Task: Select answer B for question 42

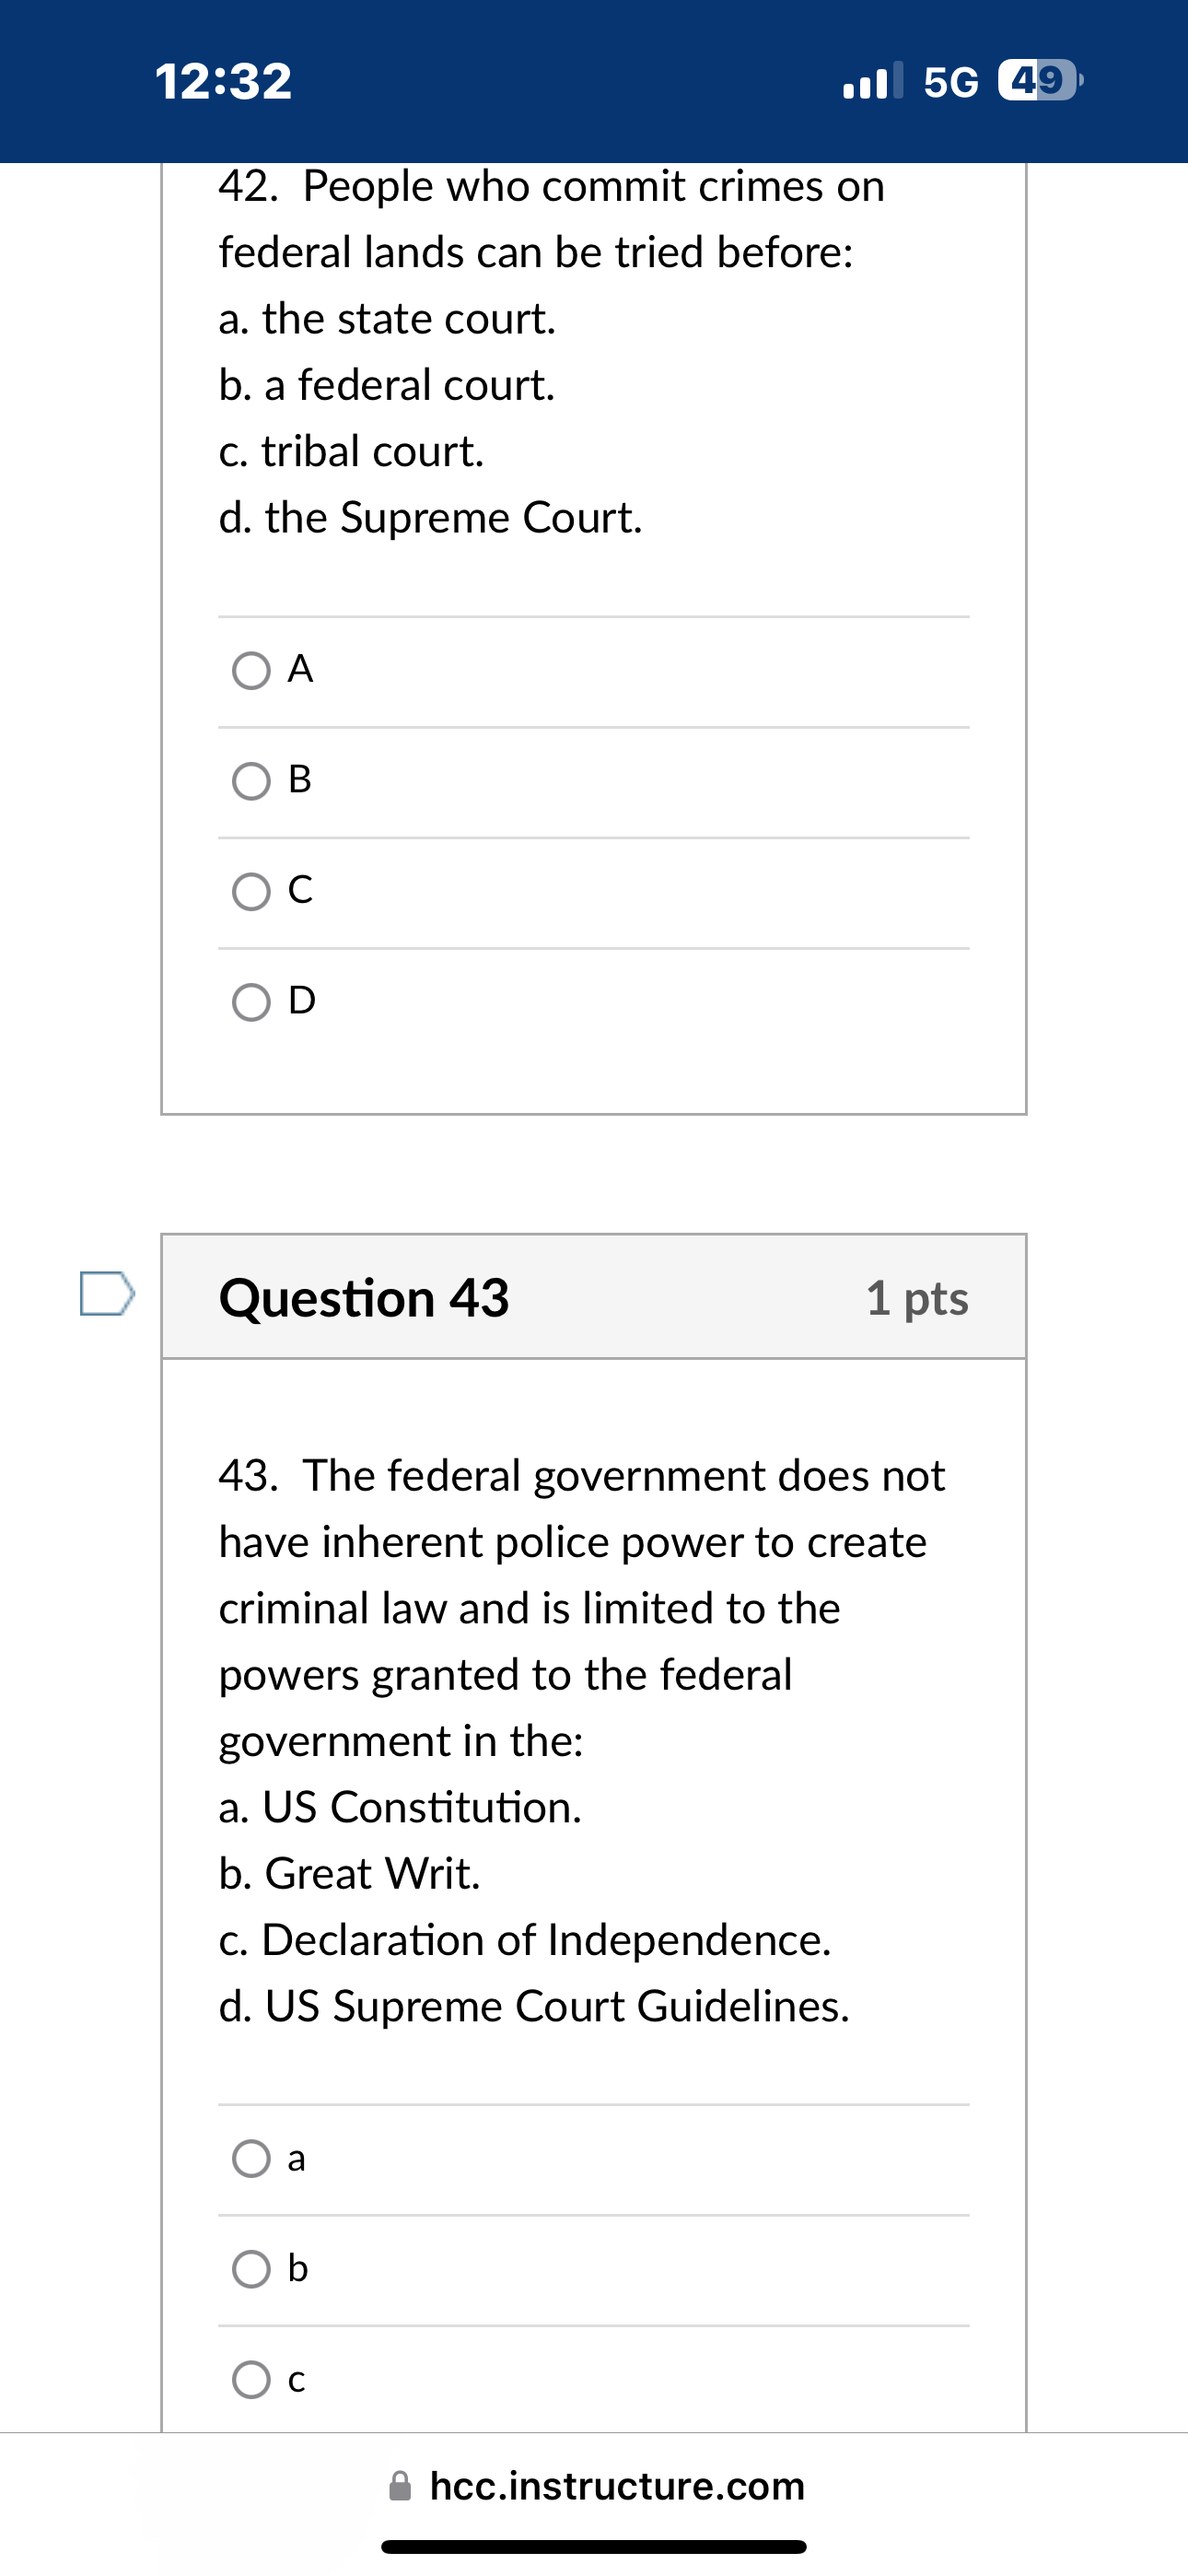Action: tap(250, 782)
